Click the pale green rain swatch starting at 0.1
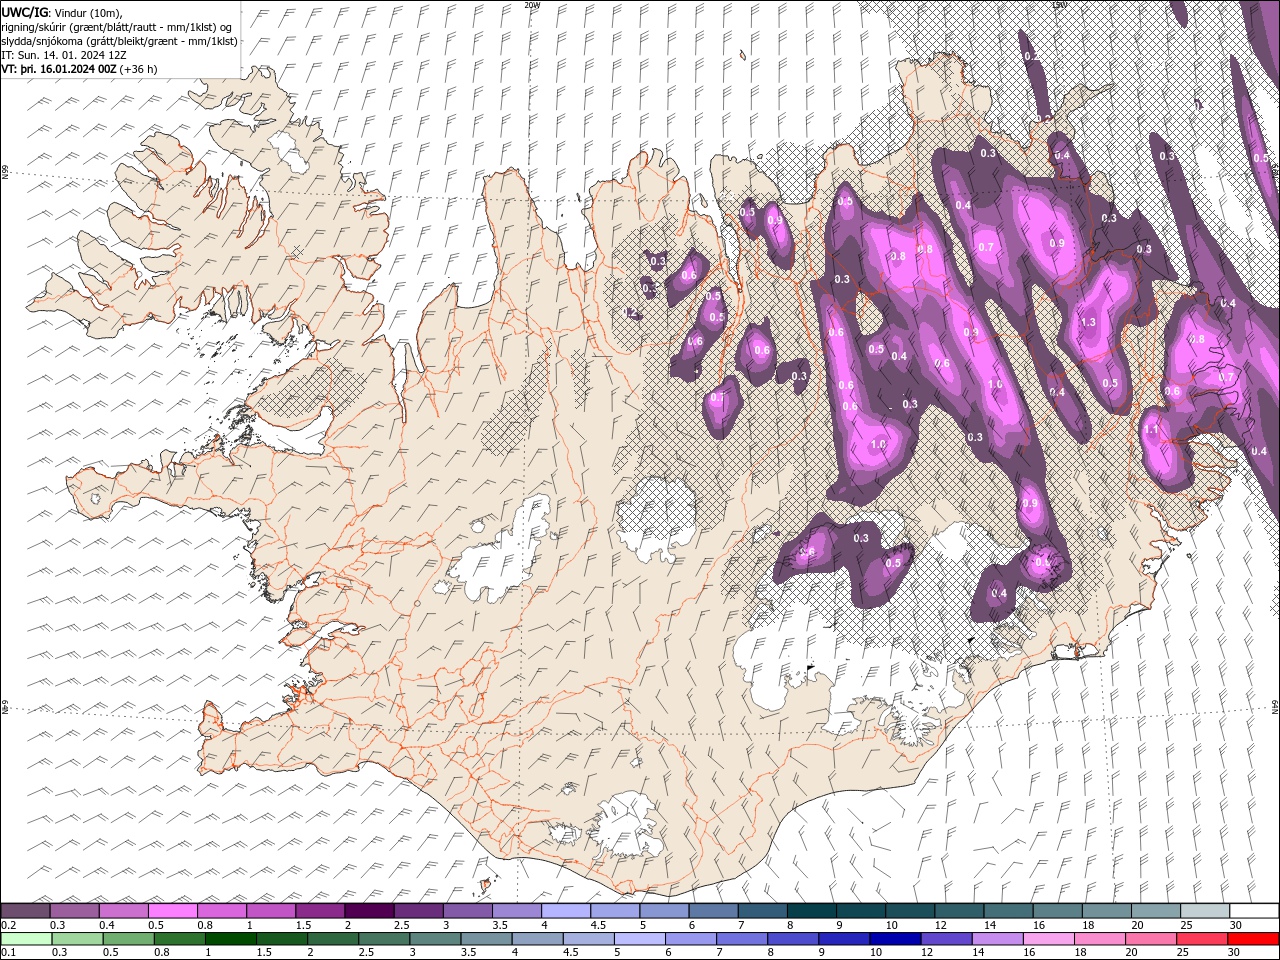The height and width of the screenshot is (960, 1280). click(x=25, y=939)
